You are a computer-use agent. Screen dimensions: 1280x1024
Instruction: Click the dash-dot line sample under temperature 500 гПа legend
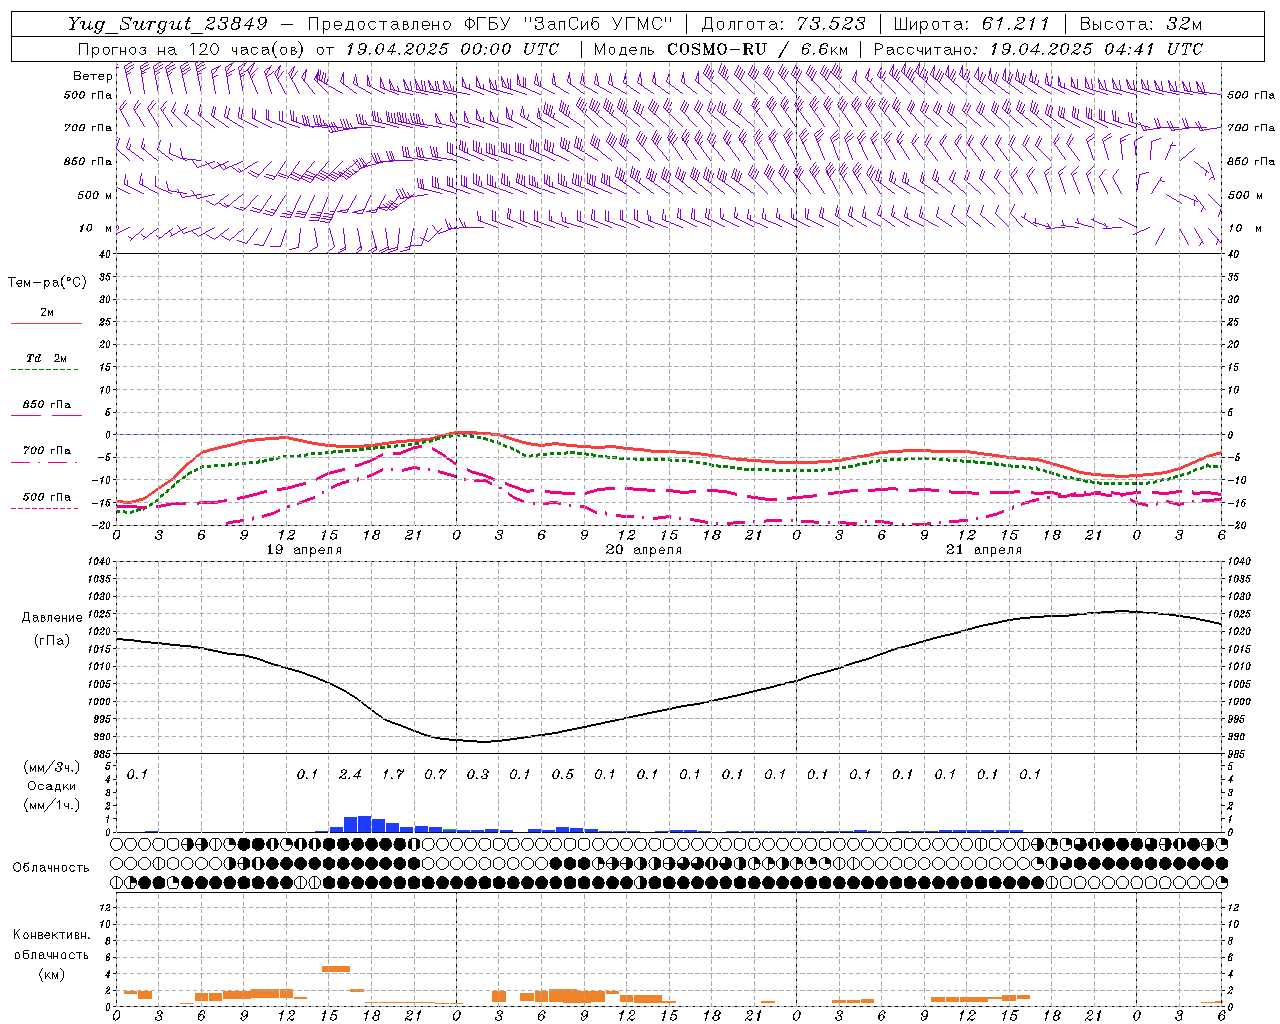45,508
